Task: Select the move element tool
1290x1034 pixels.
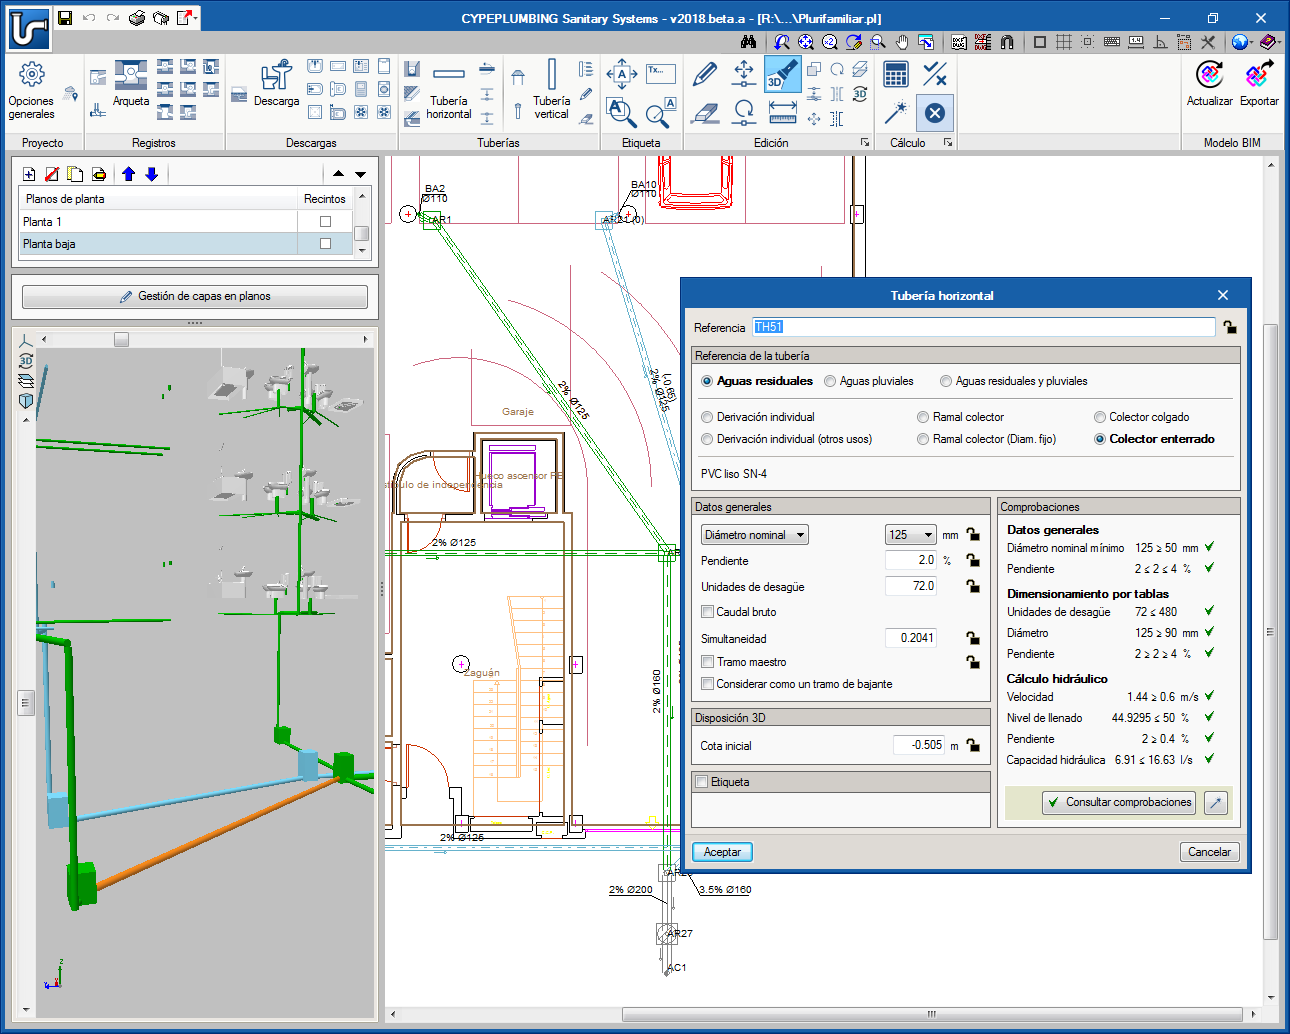Action: (x=743, y=73)
